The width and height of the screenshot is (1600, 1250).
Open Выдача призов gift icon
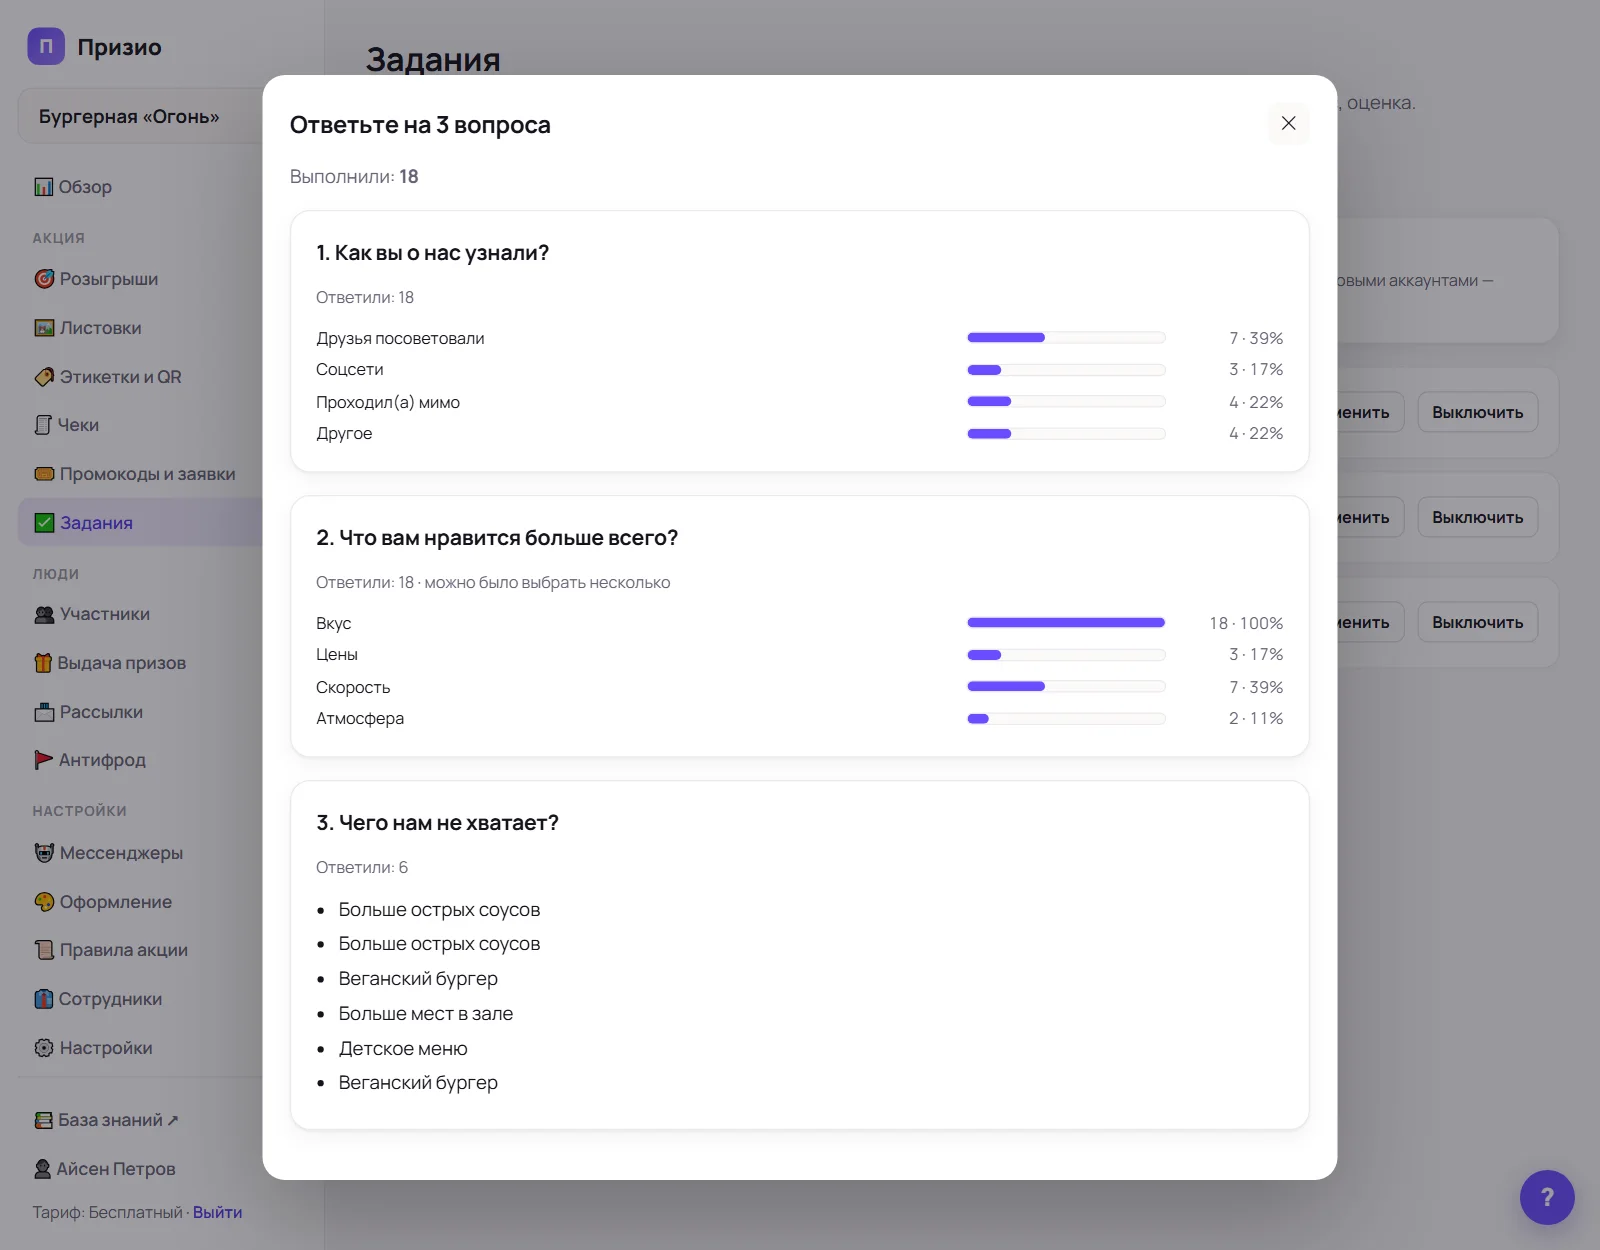(x=43, y=663)
